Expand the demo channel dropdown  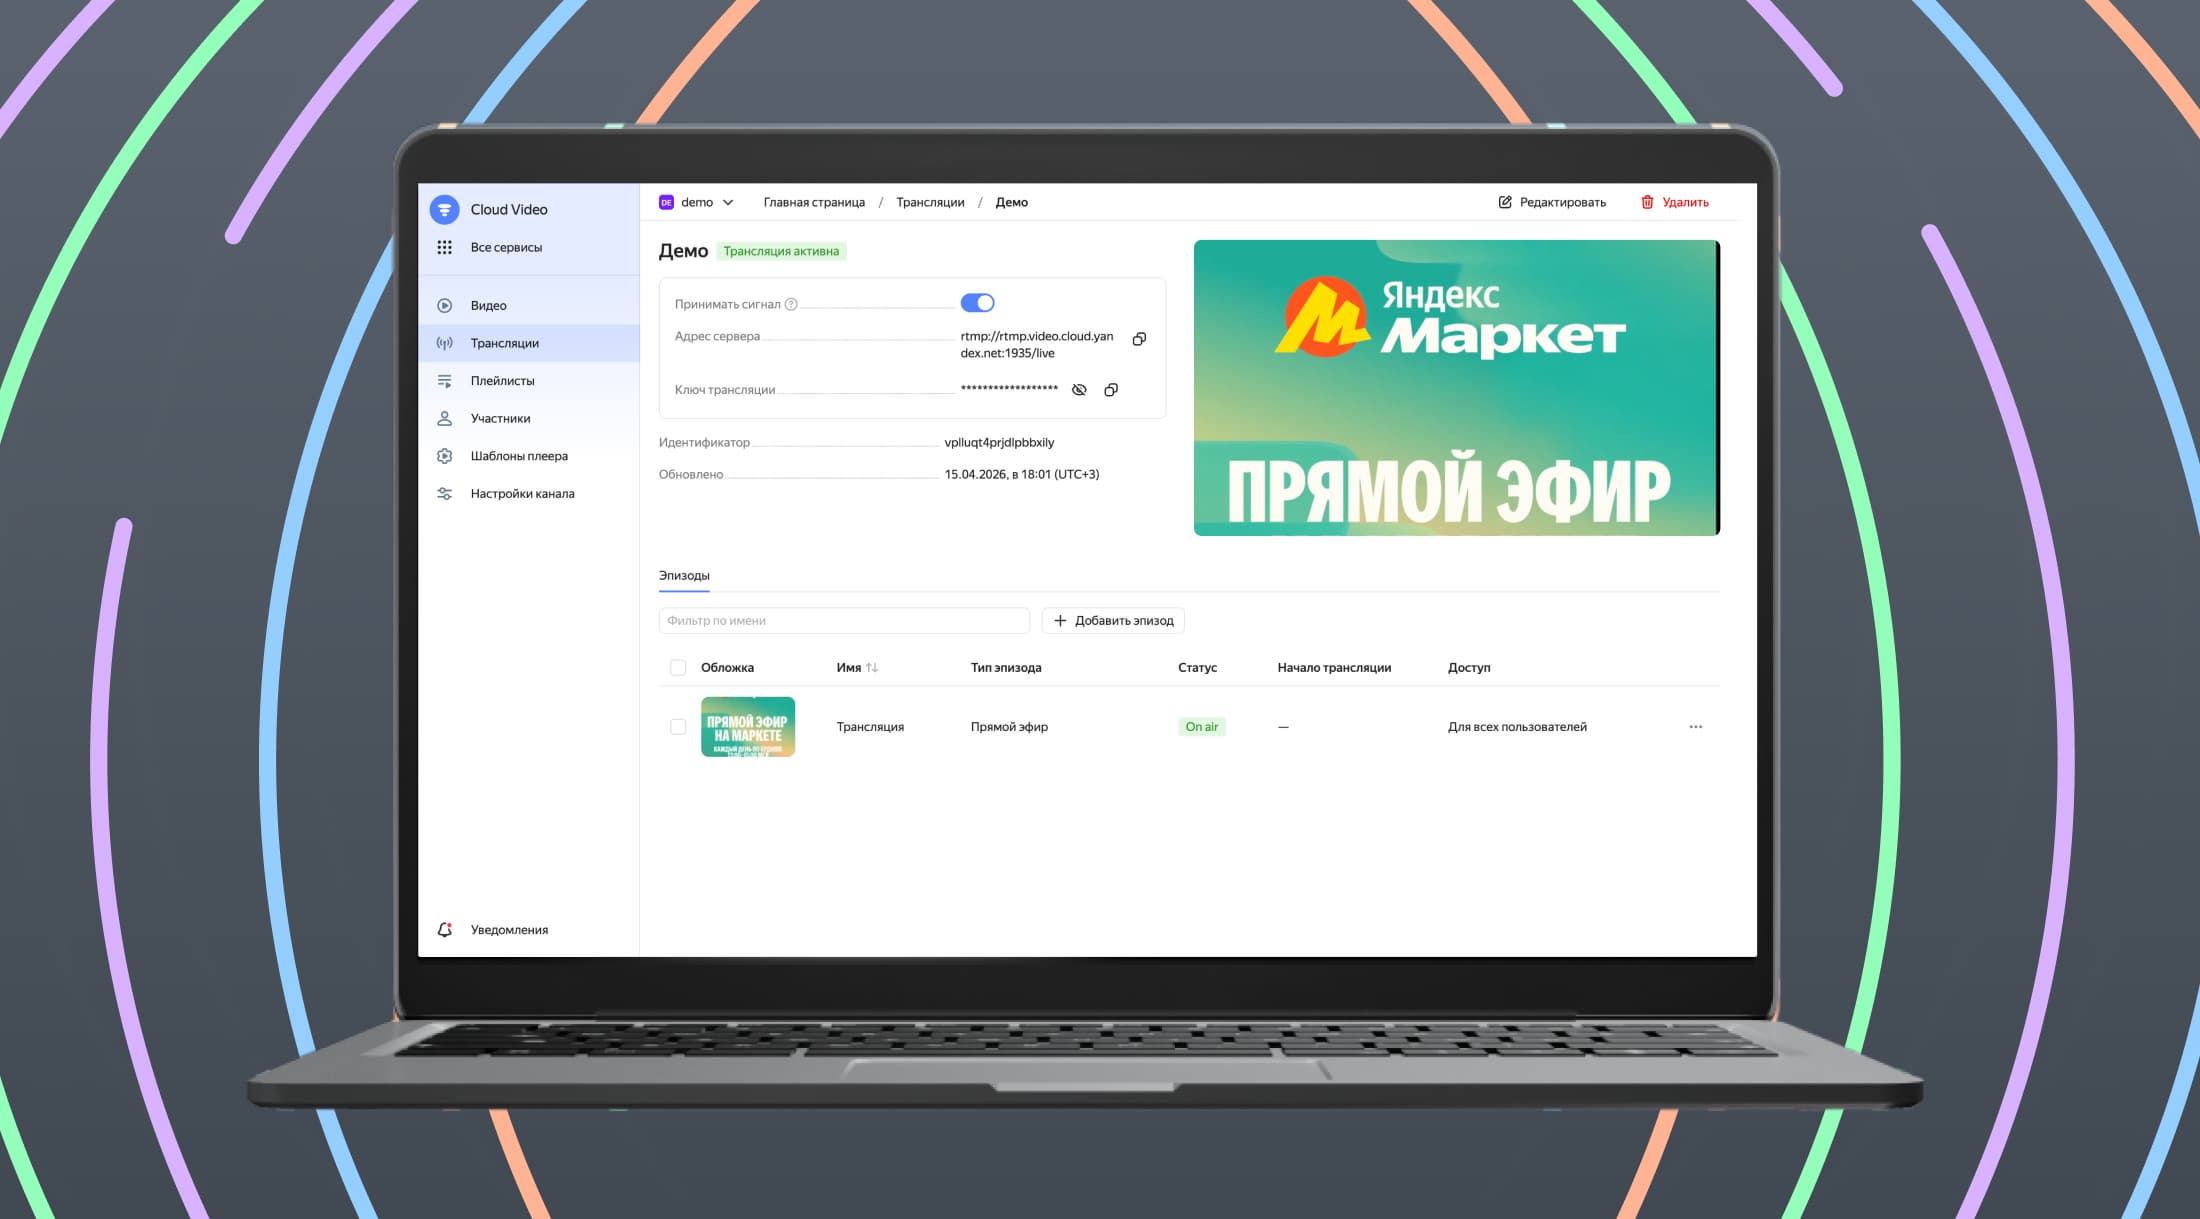pos(728,202)
